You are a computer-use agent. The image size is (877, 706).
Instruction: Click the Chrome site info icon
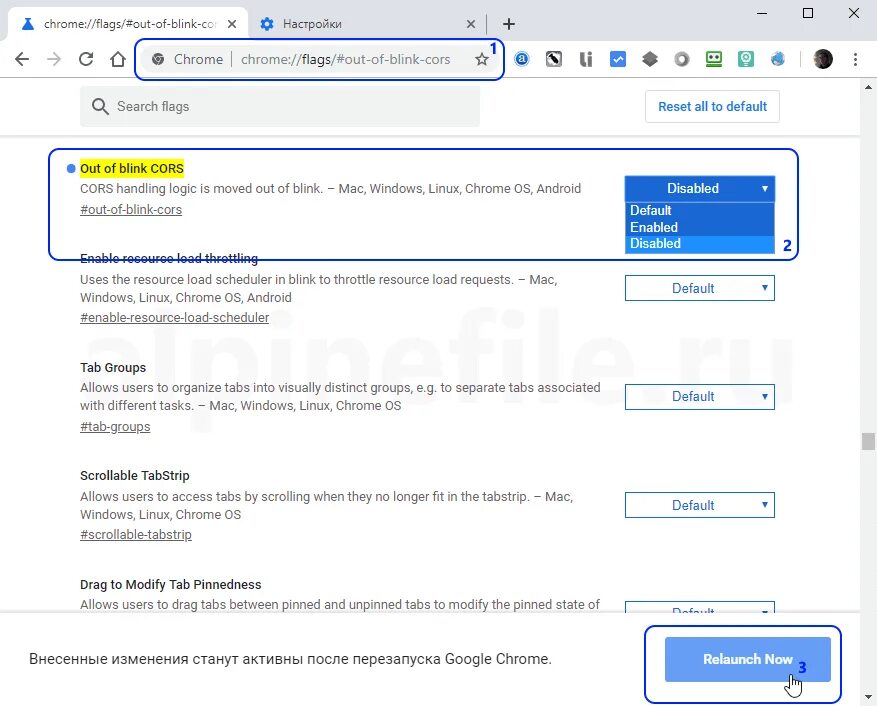click(158, 59)
